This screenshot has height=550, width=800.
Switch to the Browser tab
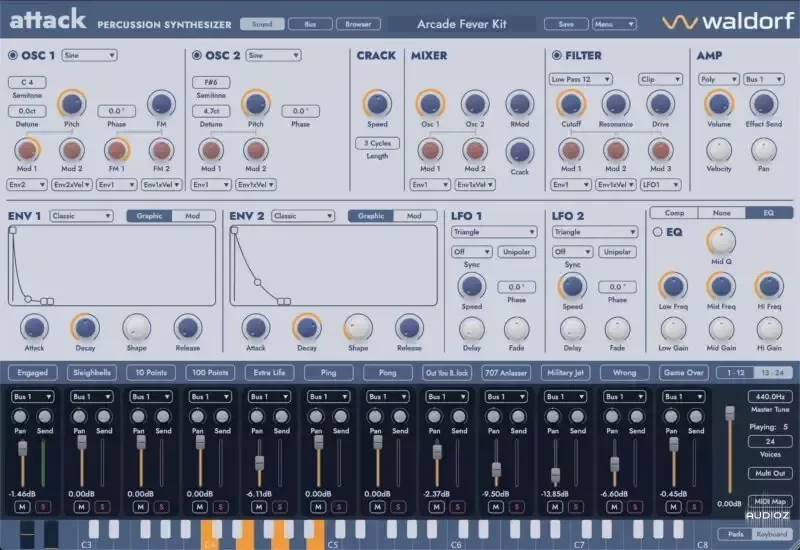tap(358, 24)
